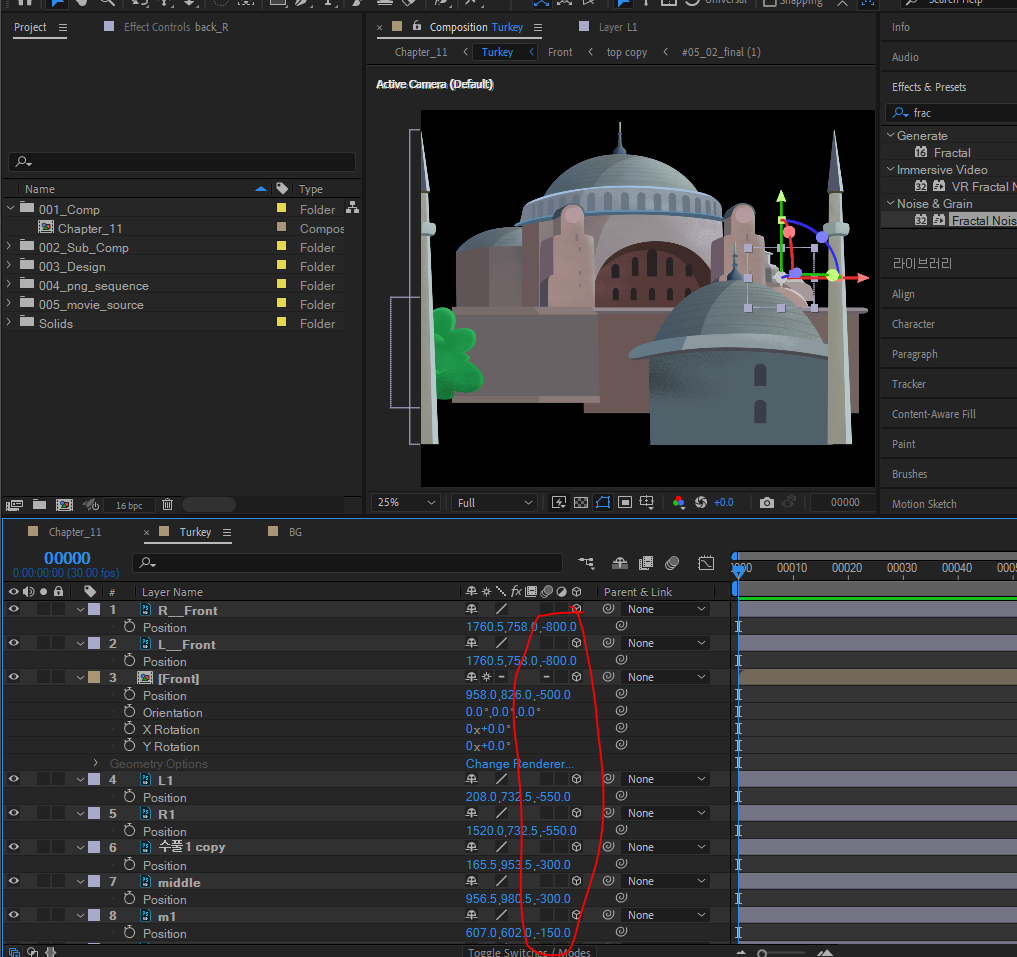1017x957 pixels.
Task: Toggle collapse transformations for Front layer
Action: pyautogui.click(x=486, y=677)
